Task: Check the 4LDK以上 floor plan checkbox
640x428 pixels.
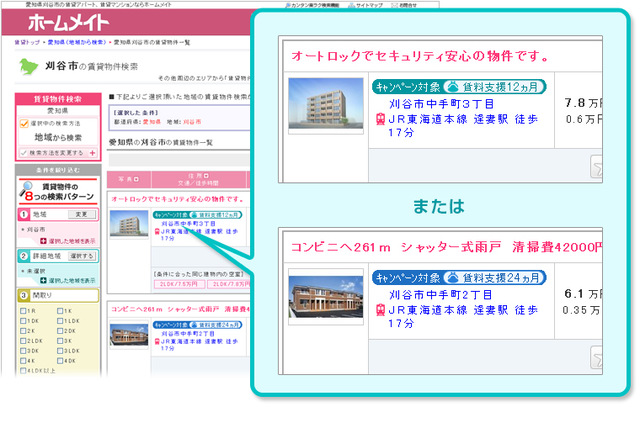Action: click(x=23, y=371)
